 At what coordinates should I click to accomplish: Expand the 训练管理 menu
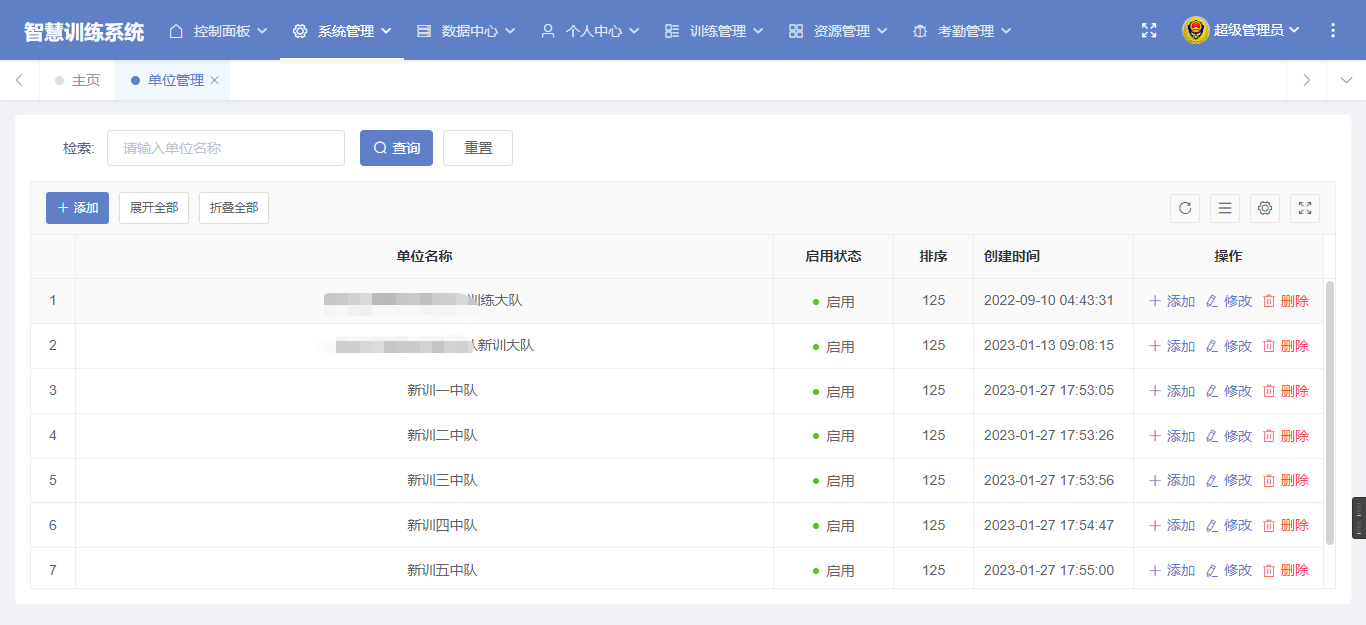click(x=714, y=31)
